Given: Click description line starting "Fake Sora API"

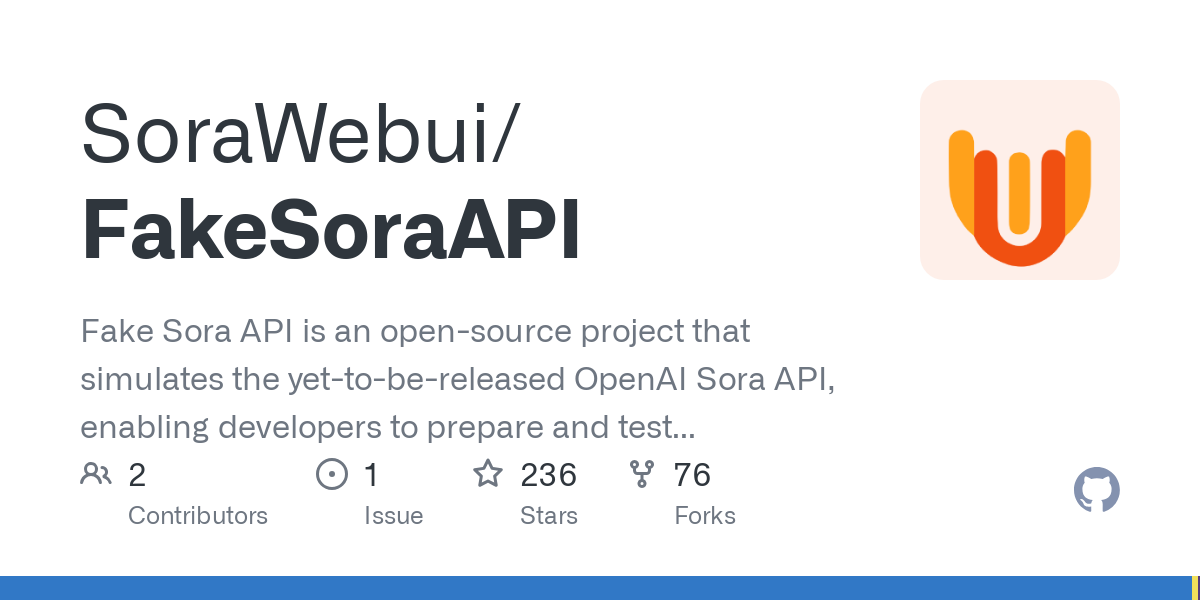Looking at the screenshot, I should [415, 331].
